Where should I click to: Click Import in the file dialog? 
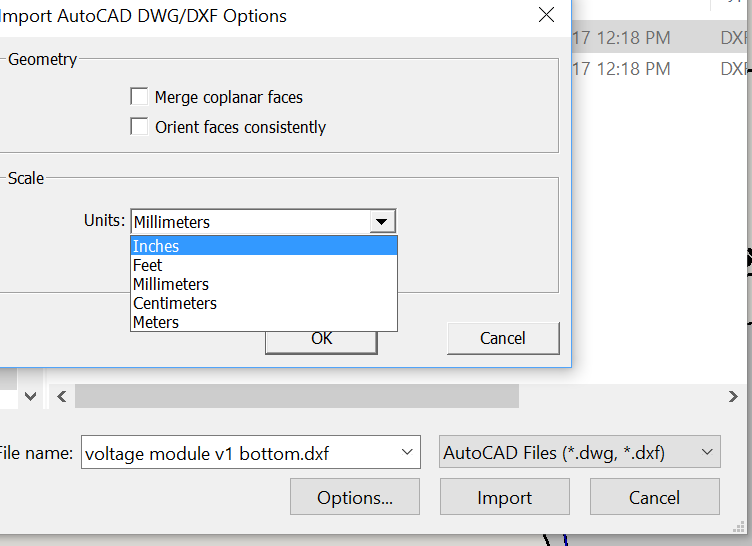coord(505,497)
